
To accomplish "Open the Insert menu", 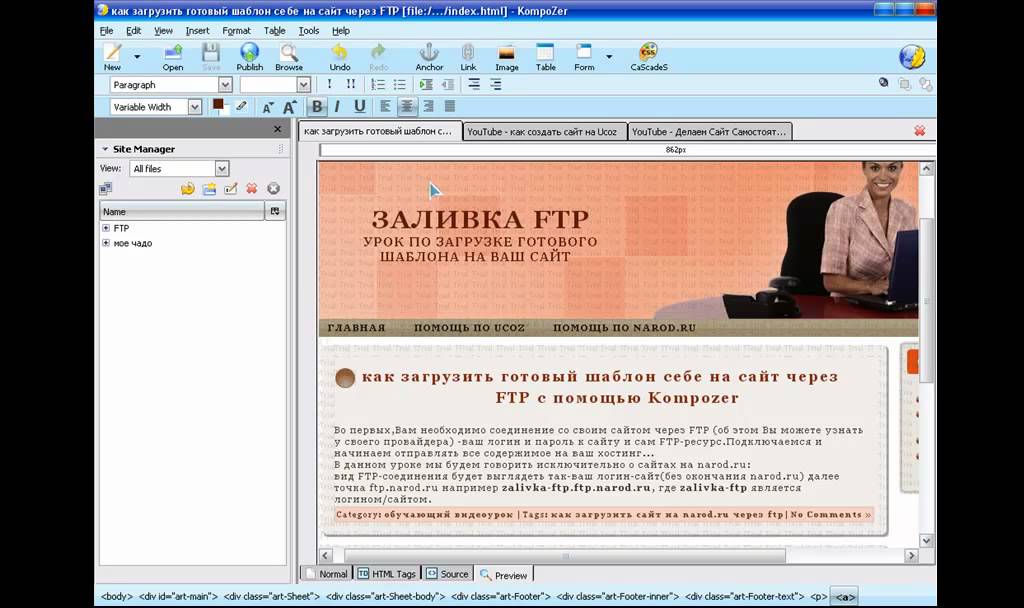I will click(x=197, y=31).
